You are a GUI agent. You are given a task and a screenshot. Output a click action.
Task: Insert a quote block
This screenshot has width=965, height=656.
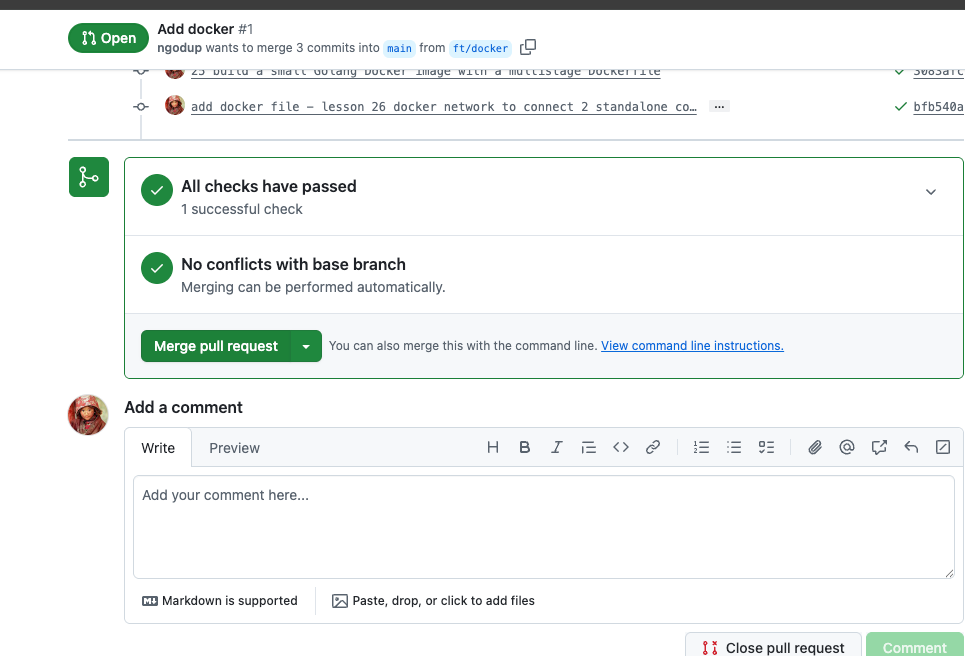click(589, 448)
